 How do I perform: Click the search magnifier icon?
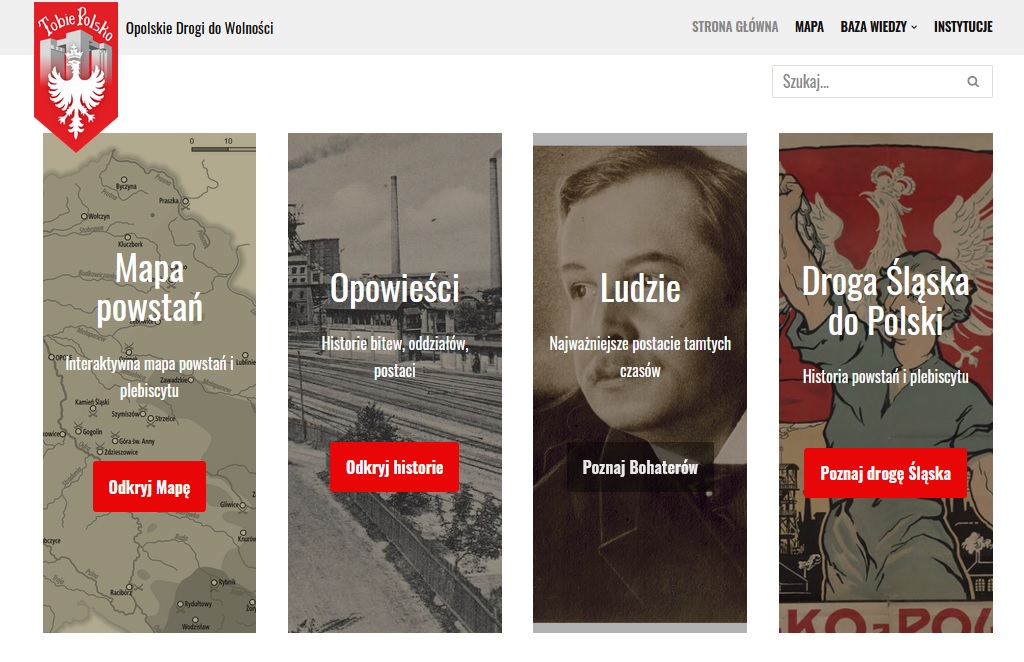tap(973, 82)
